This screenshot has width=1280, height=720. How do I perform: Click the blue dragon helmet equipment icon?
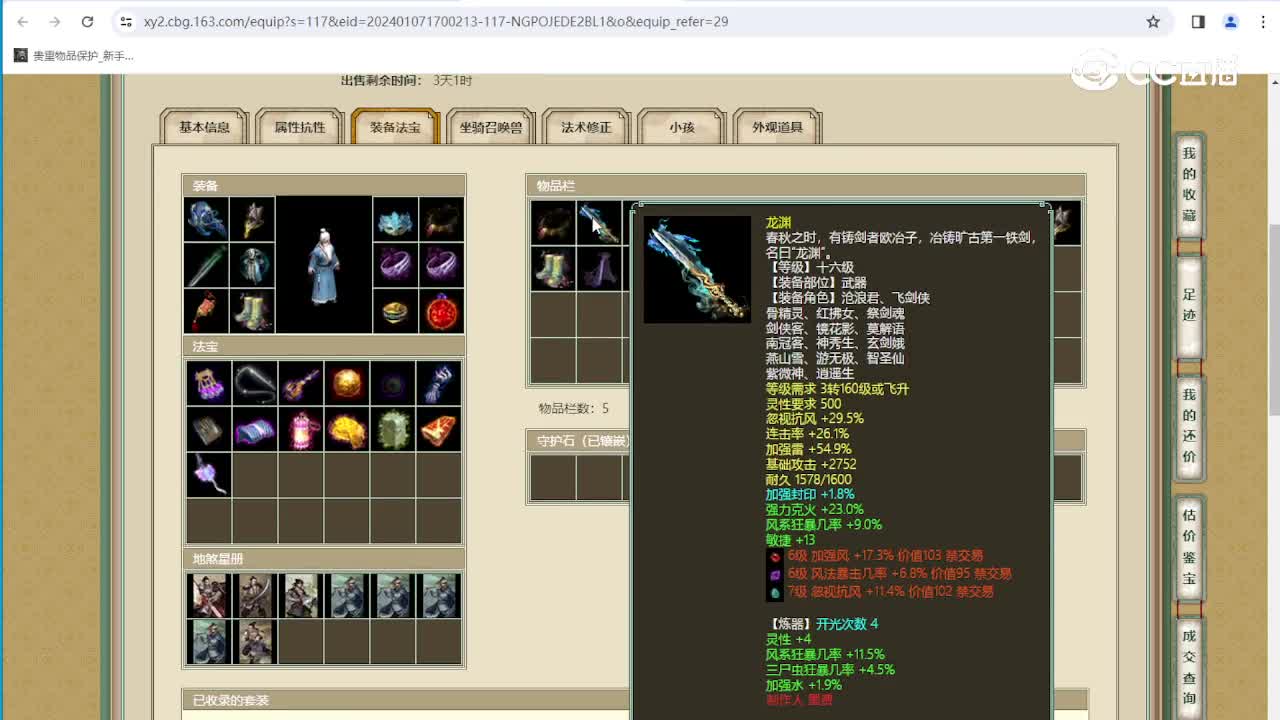206,219
